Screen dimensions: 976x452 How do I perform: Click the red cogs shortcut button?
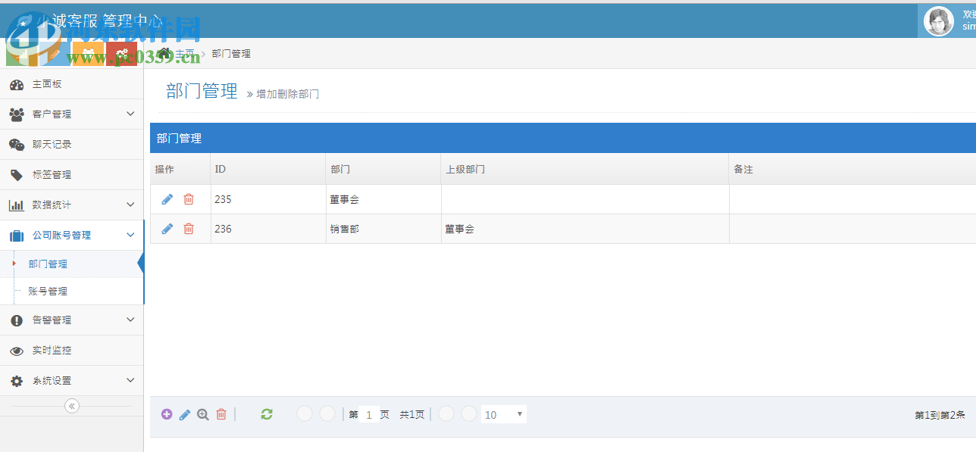(x=121, y=53)
